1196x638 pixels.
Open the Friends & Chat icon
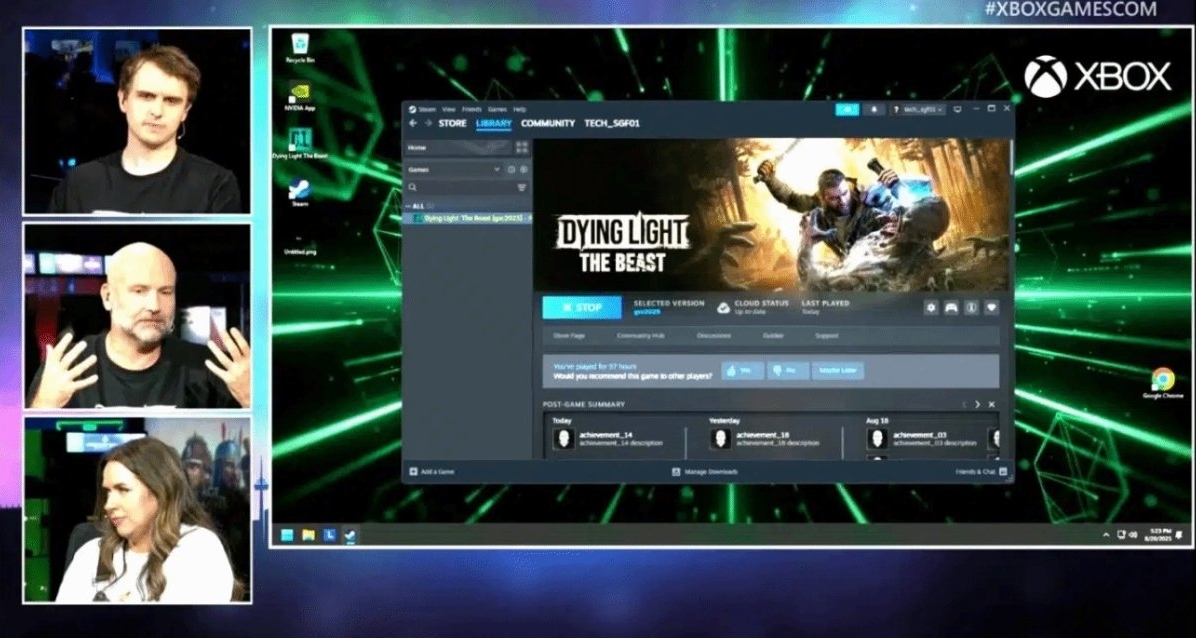click(1002, 472)
